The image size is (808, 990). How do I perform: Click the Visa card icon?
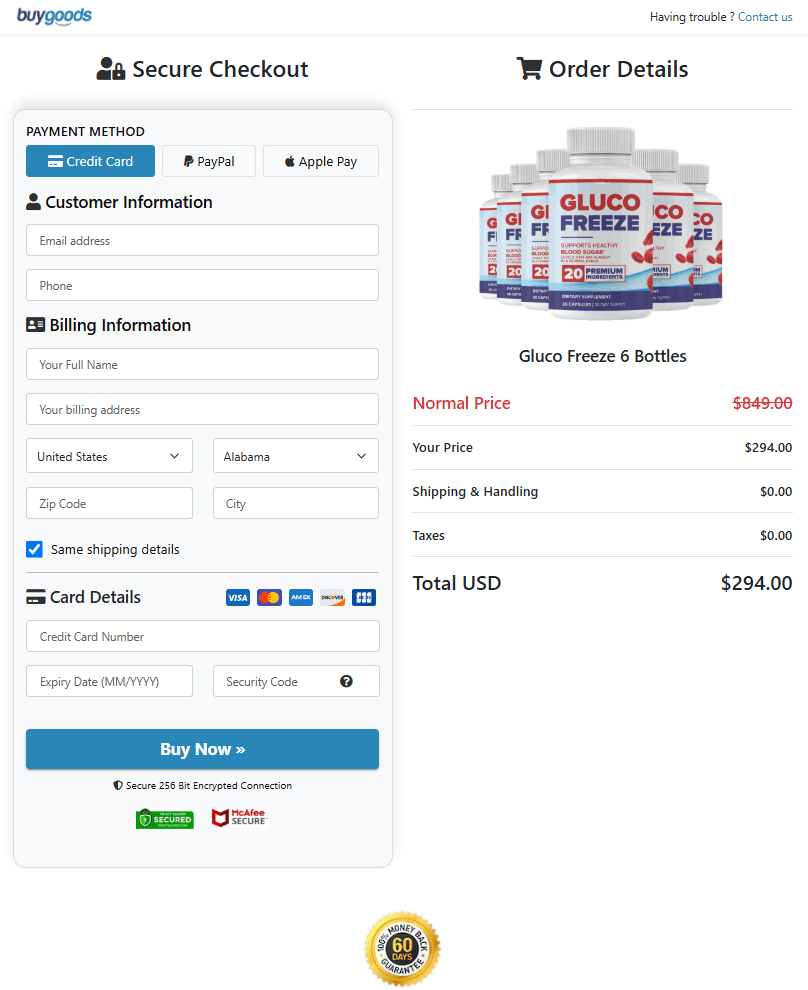click(237, 598)
